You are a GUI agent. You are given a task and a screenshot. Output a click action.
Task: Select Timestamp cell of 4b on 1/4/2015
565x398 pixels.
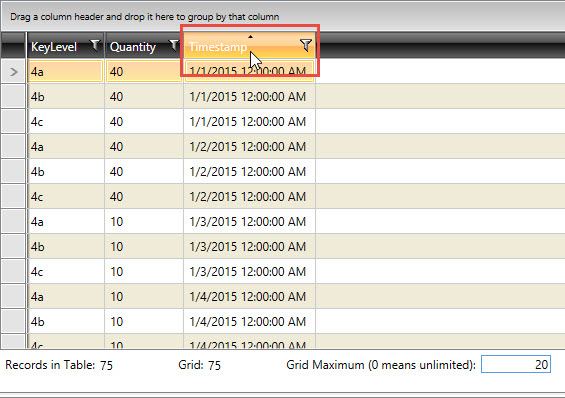(250, 321)
